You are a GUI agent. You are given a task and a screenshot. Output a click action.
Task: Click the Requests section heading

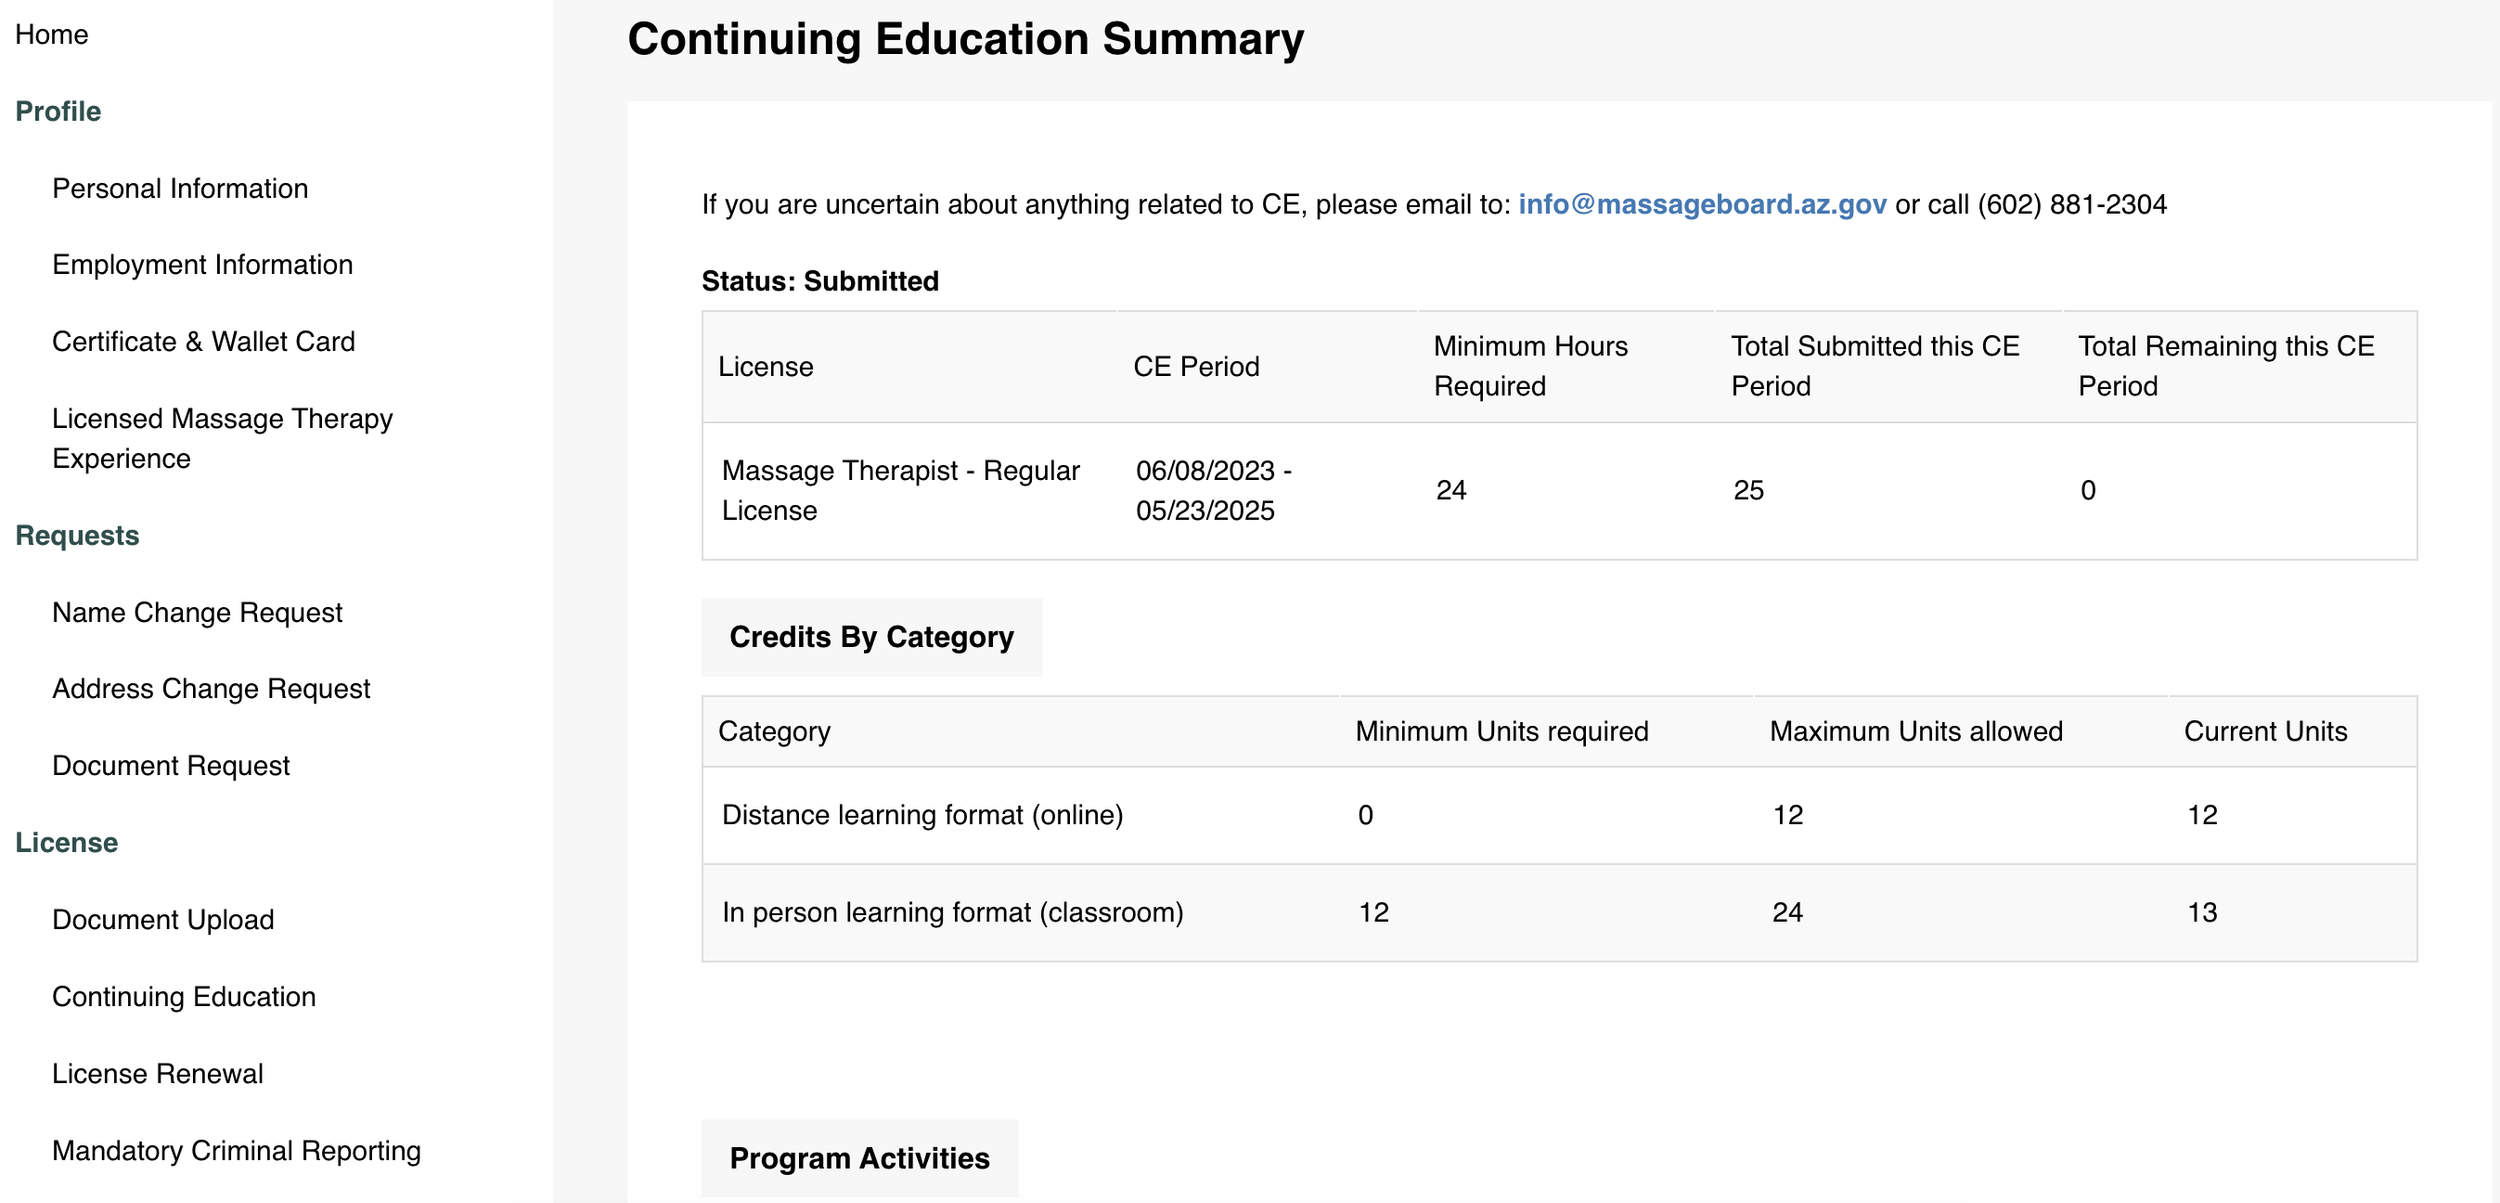point(77,536)
